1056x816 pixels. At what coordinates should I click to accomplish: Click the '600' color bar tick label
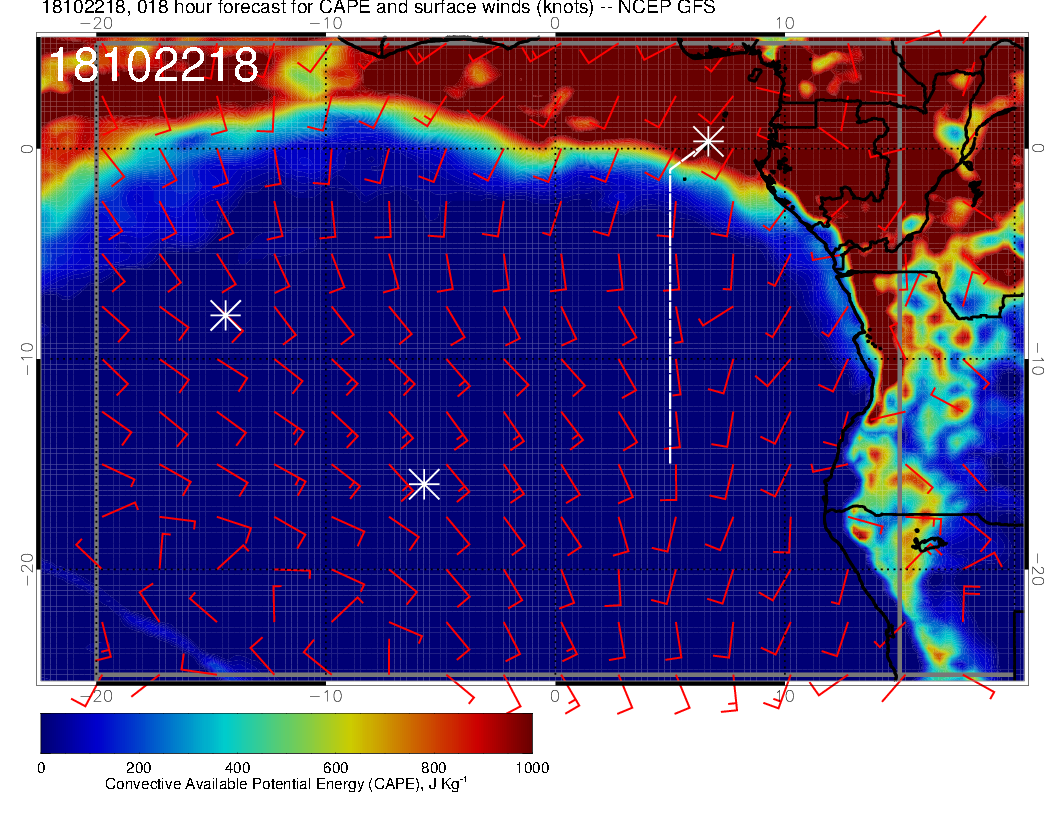(335, 768)
